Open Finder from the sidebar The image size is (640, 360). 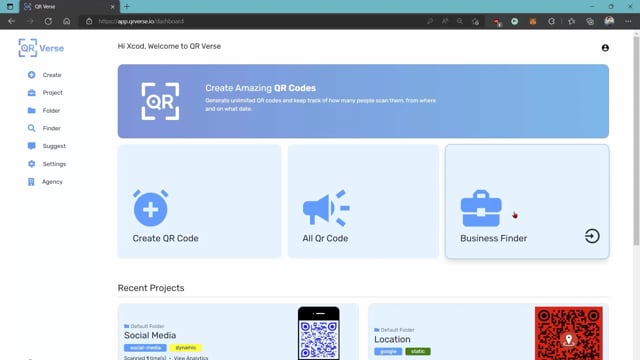(x=51, y=128)
